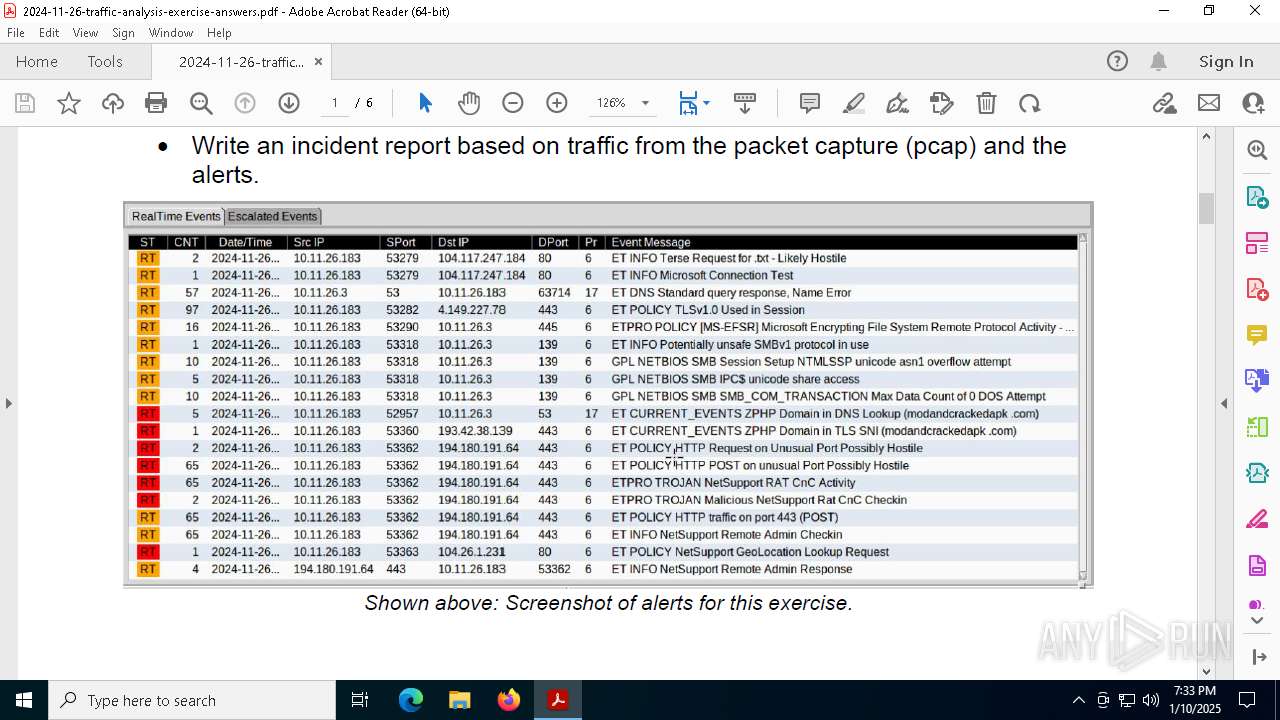Click the 'Event Message' column header
This screenshot has width=1280, height=720.
(651, 242)
